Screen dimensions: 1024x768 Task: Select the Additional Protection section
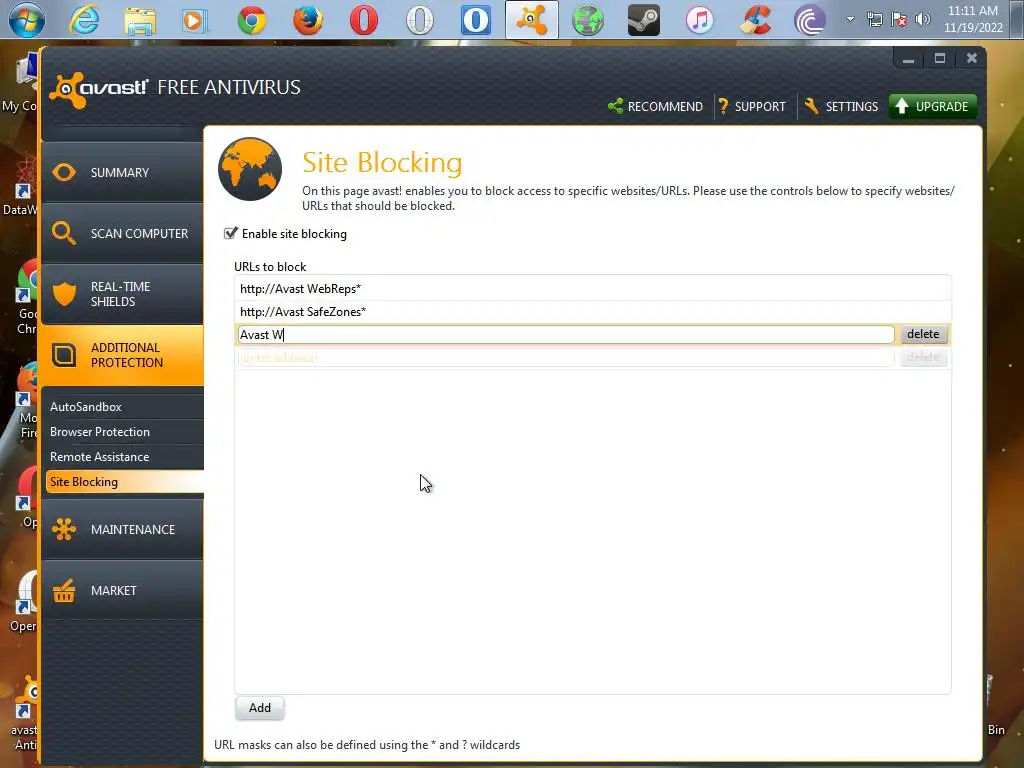(122, 355)
